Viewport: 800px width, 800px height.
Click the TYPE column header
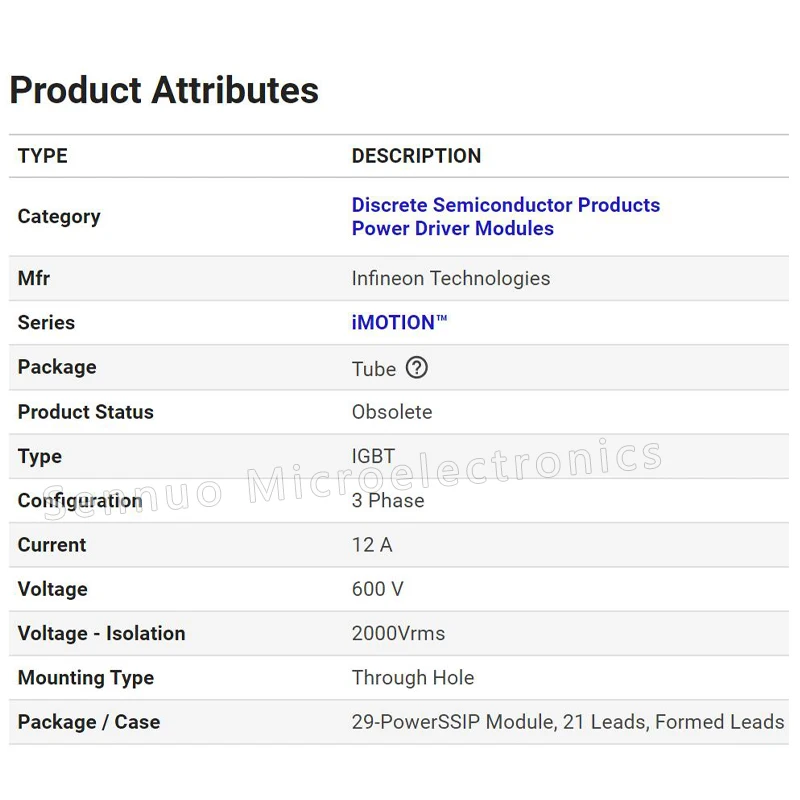(x=43, y=156)
